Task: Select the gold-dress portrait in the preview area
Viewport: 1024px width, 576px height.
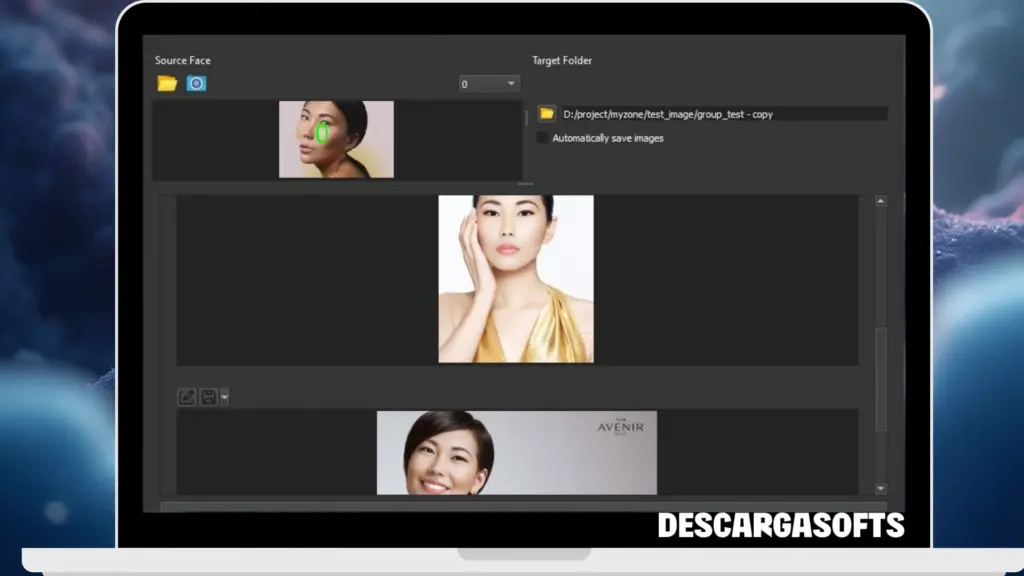Action: pyautogui.click(x=516, y=280)
